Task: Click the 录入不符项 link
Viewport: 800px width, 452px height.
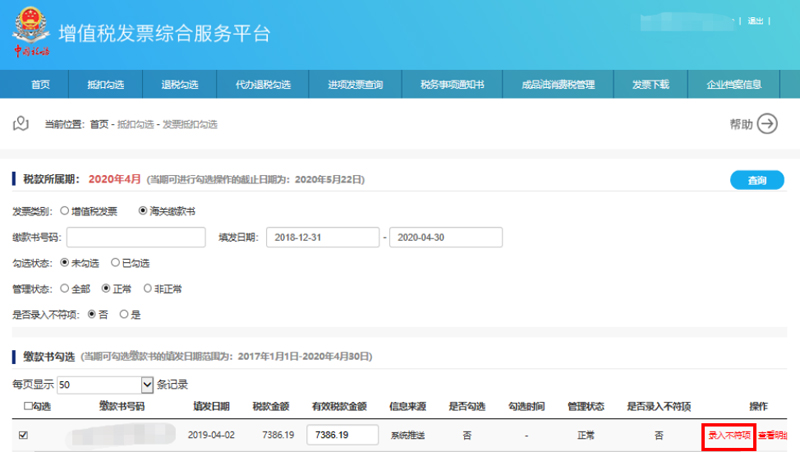Action: (728, 435)
